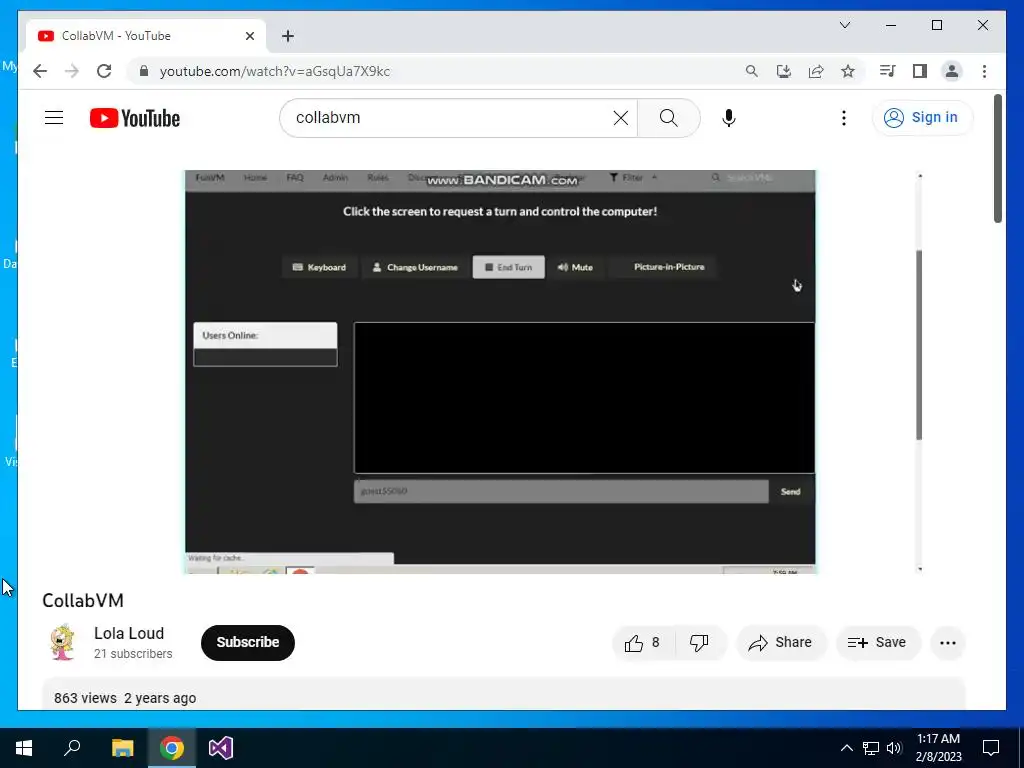
Task: Open the Chrome profile avatar
Action: 952,71
